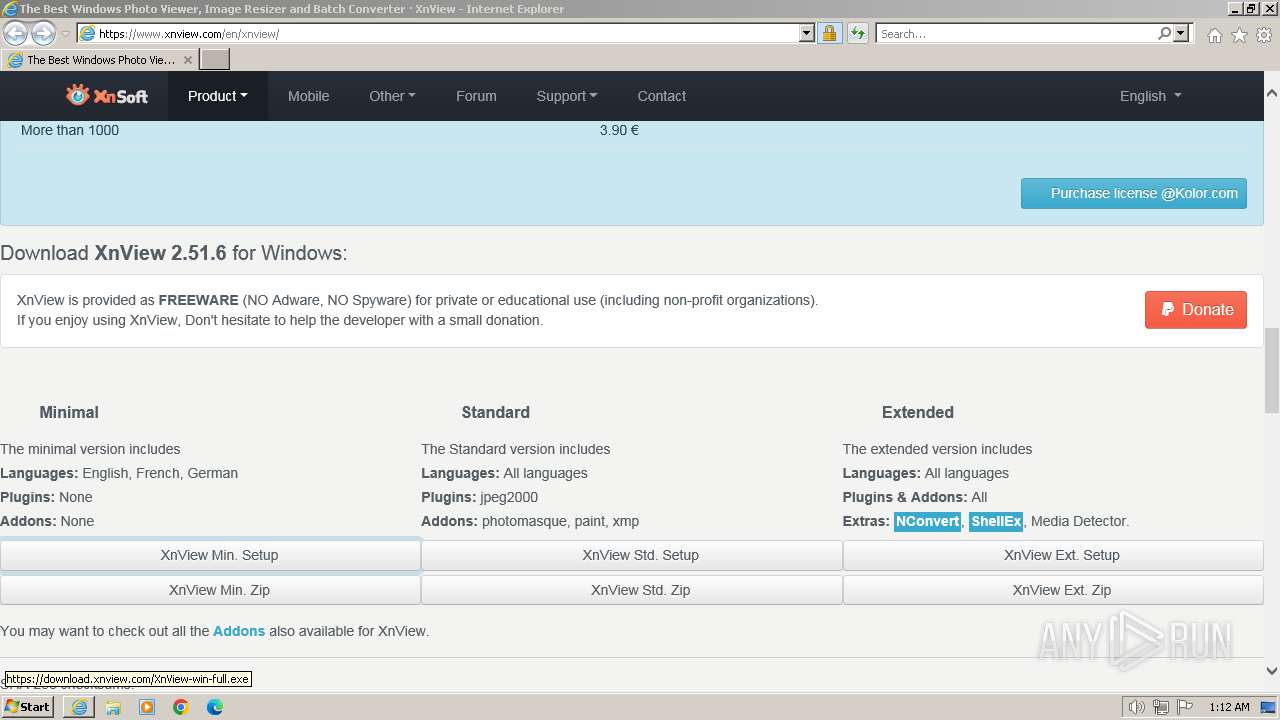The image size is (1280, 720).
Task: Click the 1:12 AM taskbar clock
Action: coord(1229,707)
